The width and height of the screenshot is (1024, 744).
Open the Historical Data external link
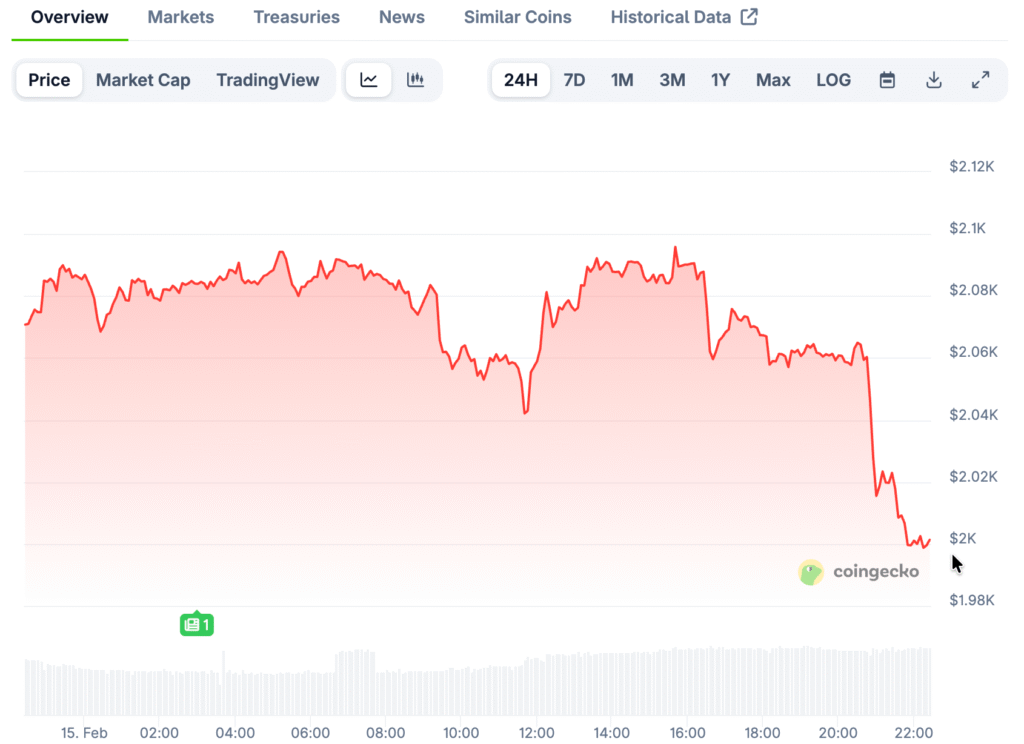coord(684,17)
